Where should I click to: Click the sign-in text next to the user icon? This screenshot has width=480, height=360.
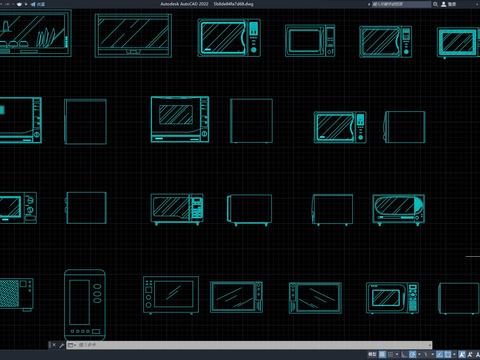452,4
